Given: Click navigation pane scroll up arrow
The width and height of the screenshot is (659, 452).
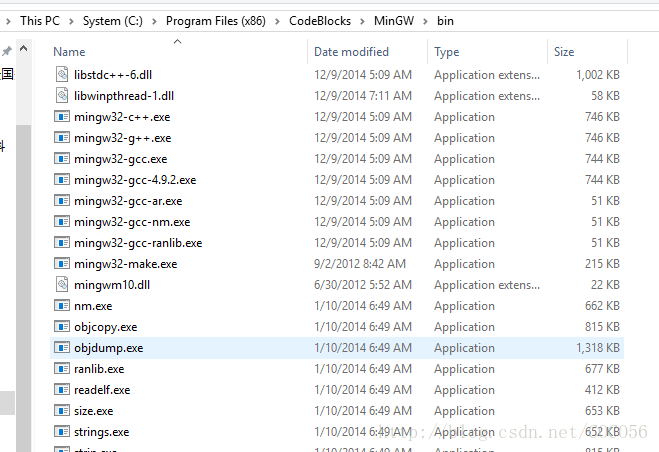Looking at the screenshot, I should point(24,48).
